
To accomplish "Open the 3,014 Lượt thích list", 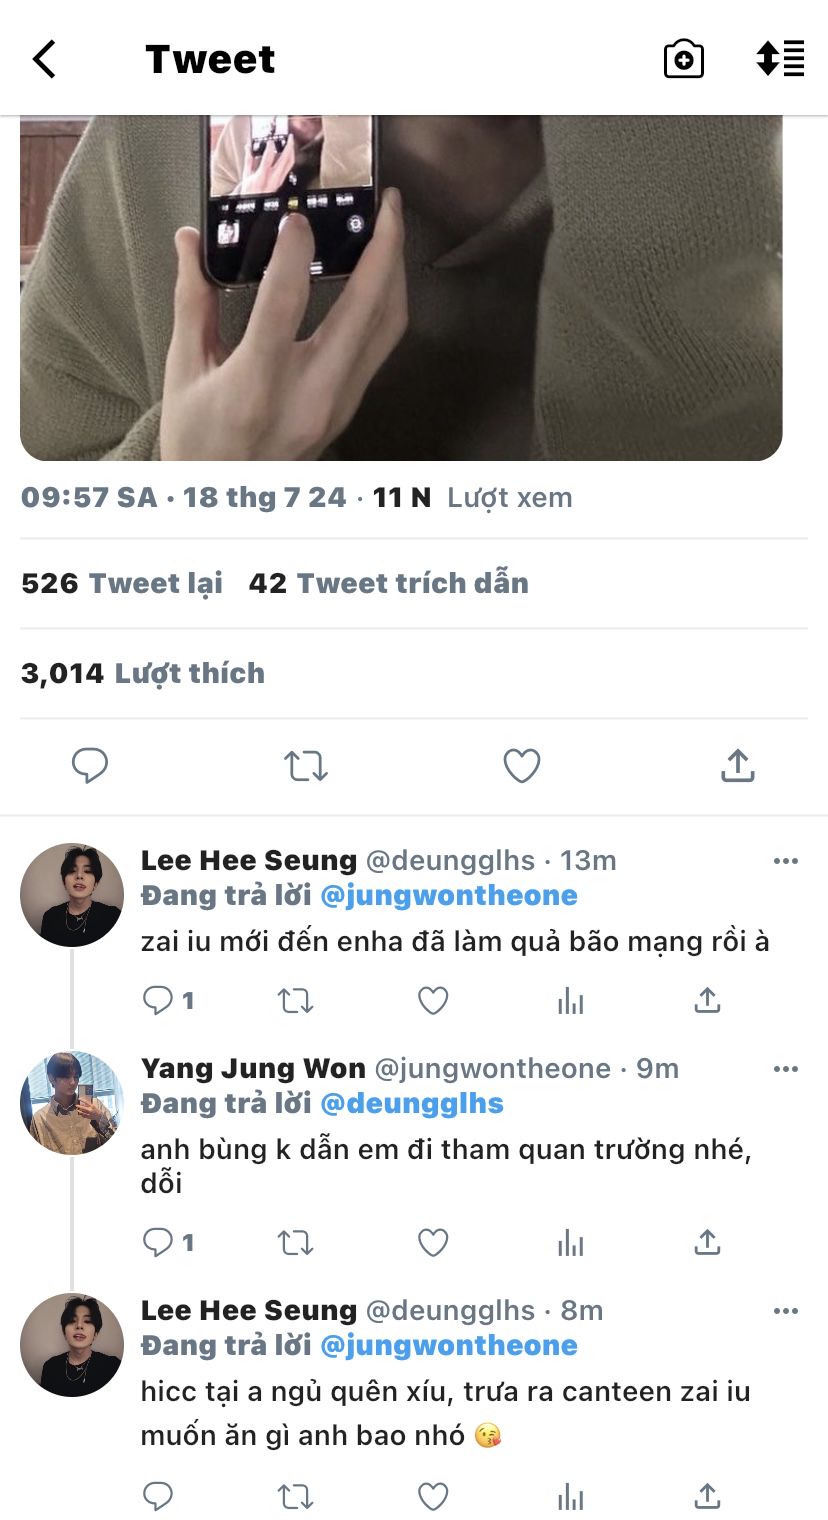I will [x=143, y=673].
